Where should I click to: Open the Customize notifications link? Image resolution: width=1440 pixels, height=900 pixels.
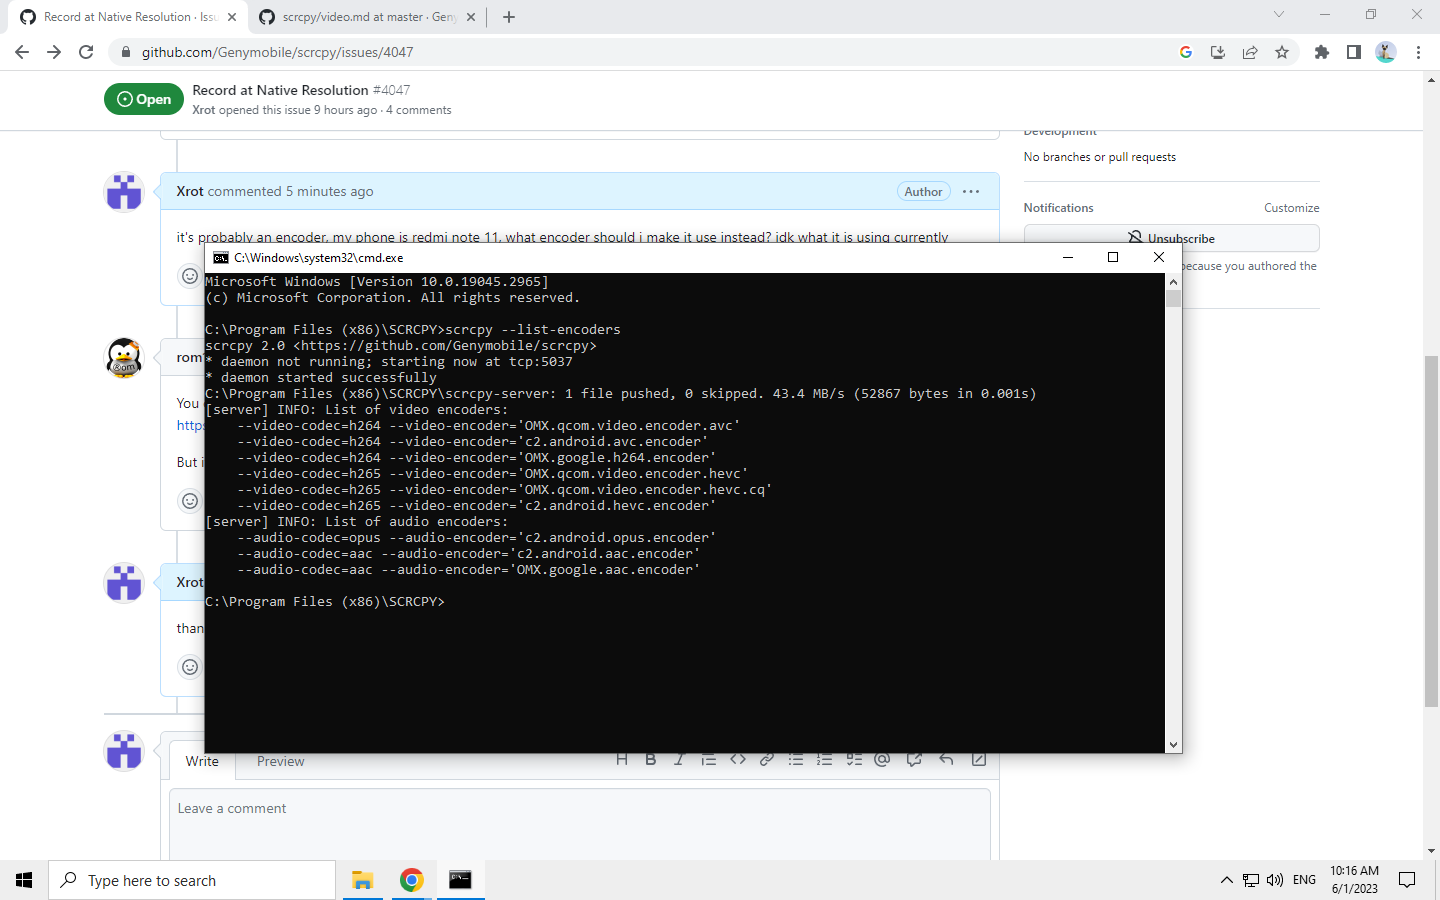click(1291, 207)
